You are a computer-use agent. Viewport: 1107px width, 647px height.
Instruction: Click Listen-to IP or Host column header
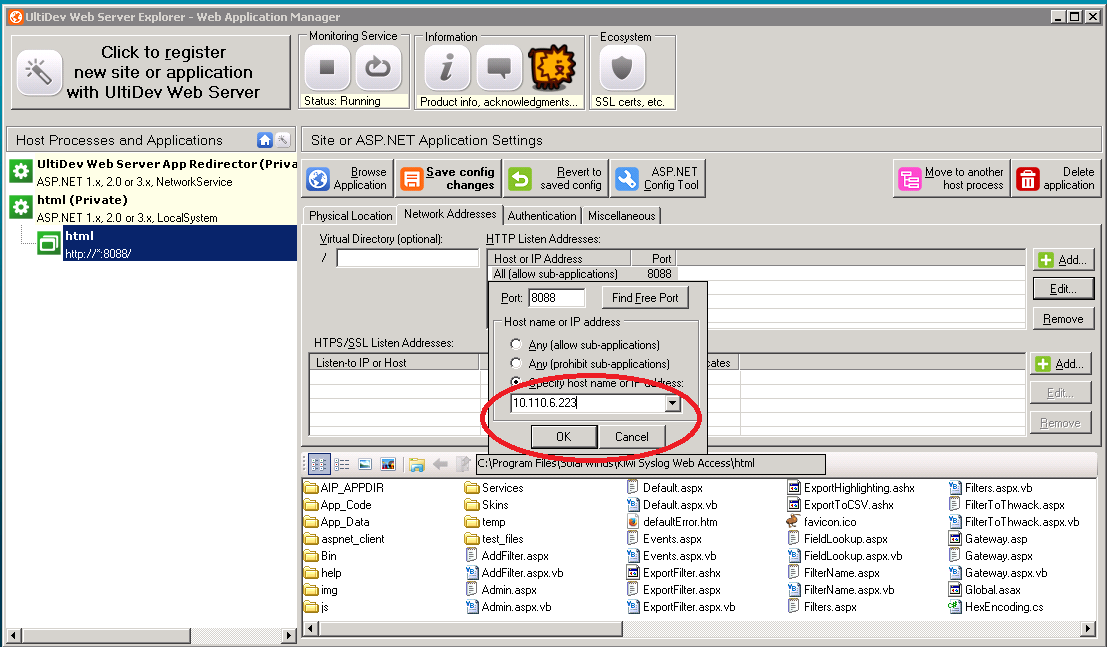coord(395,362)
